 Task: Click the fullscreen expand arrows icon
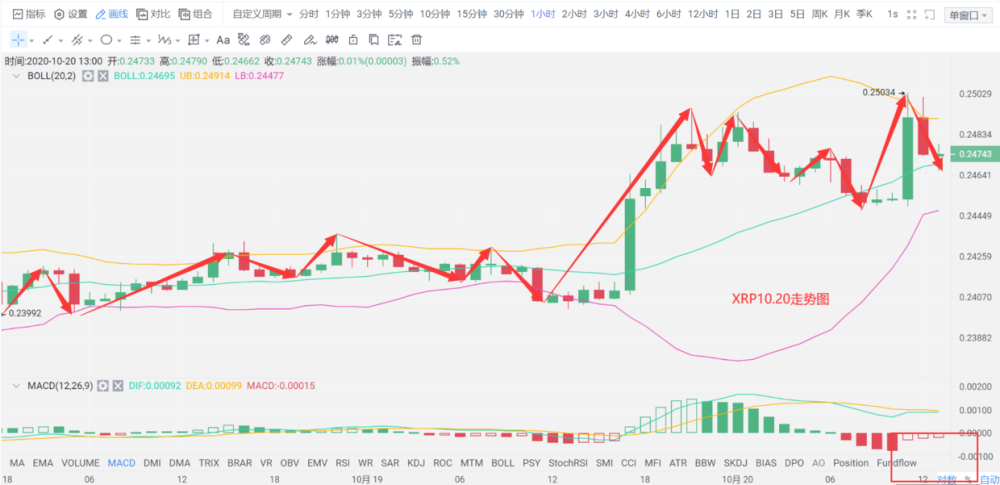912,15
